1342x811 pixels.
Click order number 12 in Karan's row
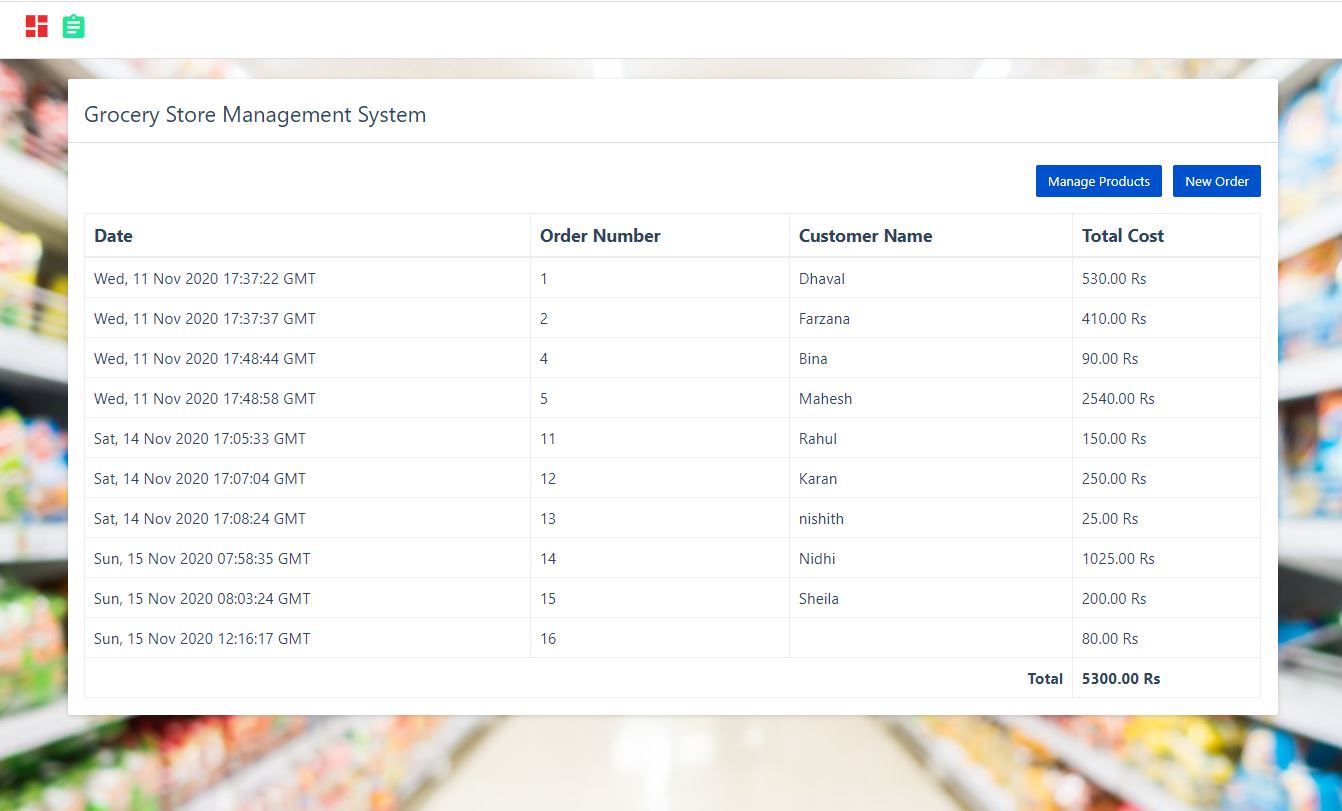[x=548, y=479]
